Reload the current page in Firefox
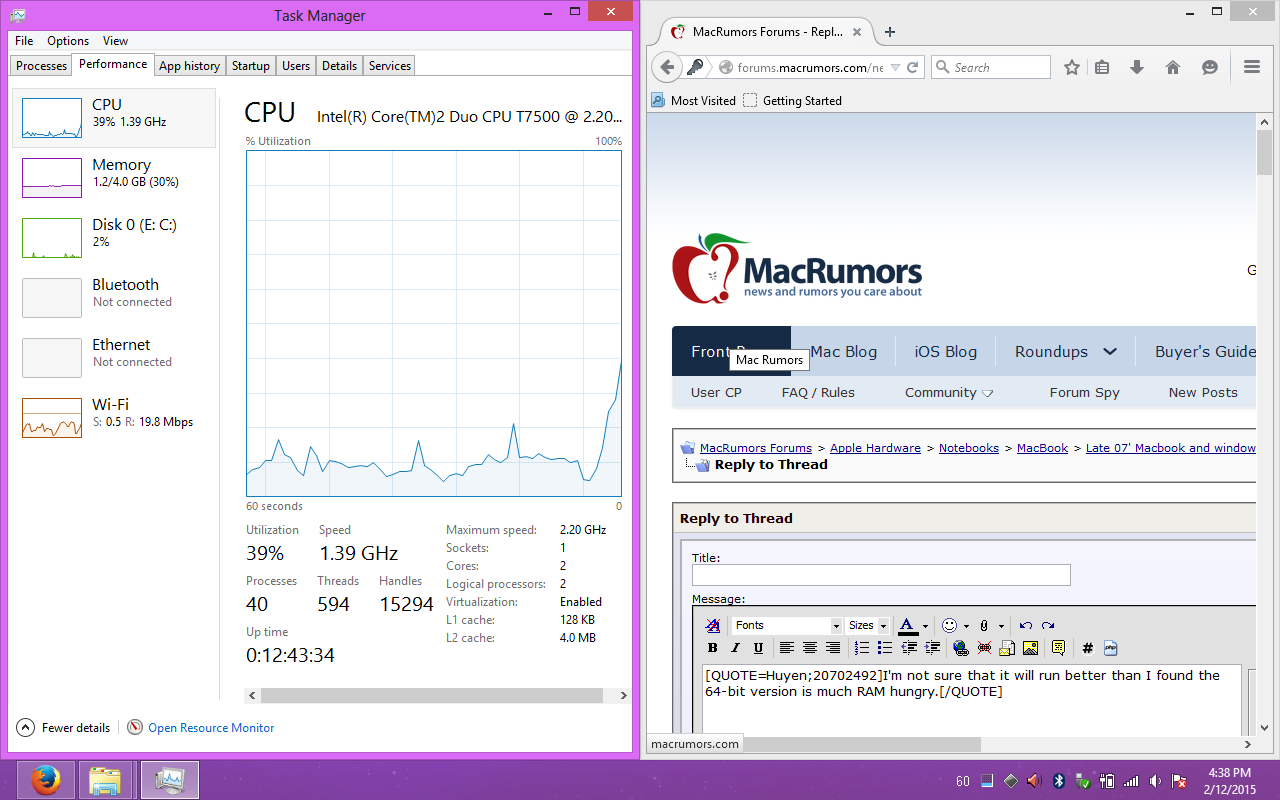 click(x=912, y=68)
